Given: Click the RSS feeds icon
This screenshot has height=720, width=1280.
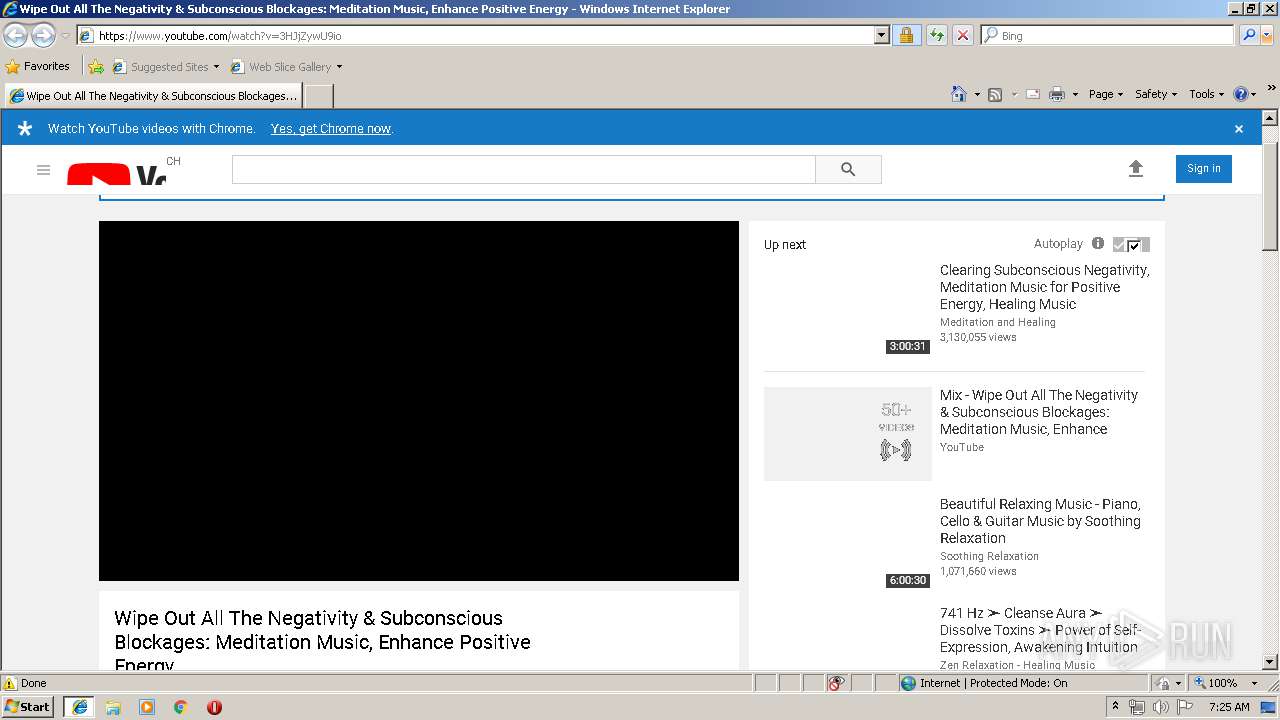Looking at the screenshot, I should [995, 95].
